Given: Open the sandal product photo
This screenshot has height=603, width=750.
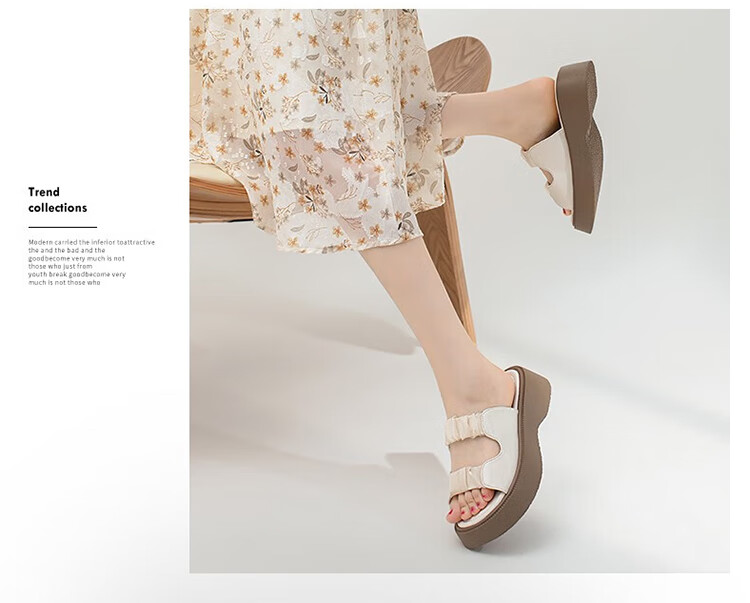Looking at the screenshot, I should coord(459,291).
